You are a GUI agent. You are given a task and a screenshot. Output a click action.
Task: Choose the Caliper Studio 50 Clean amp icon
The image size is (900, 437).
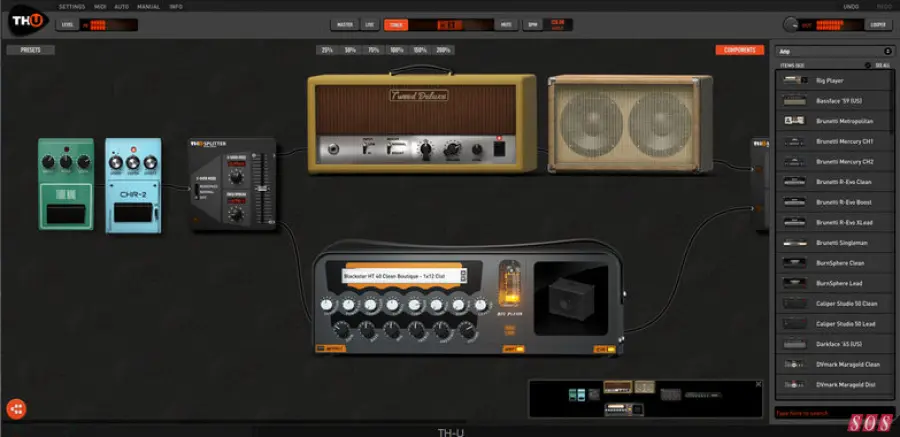[795, 303]
